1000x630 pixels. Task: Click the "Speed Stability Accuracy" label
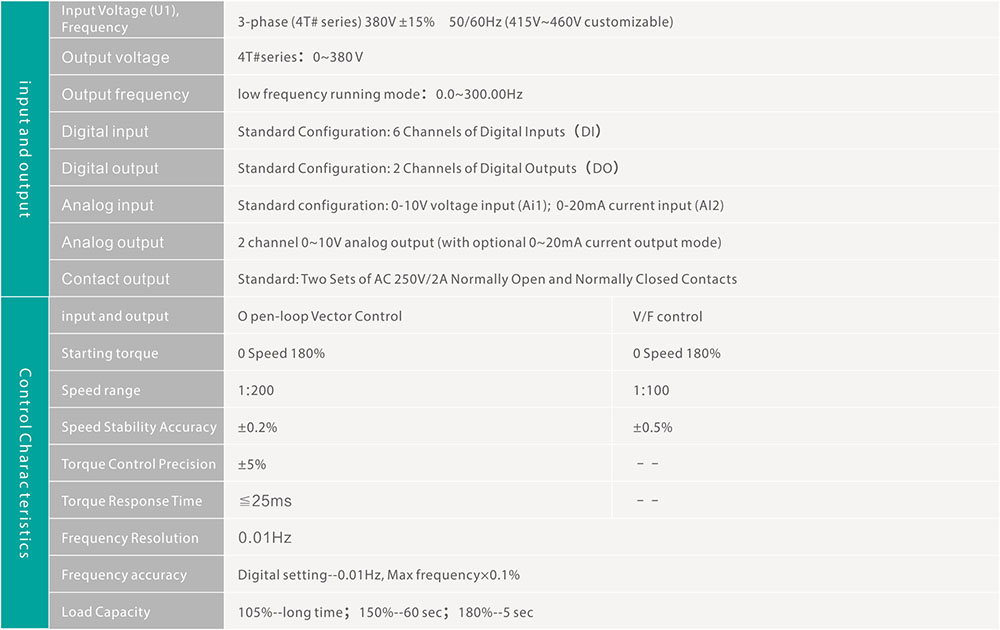coord(139,427)
